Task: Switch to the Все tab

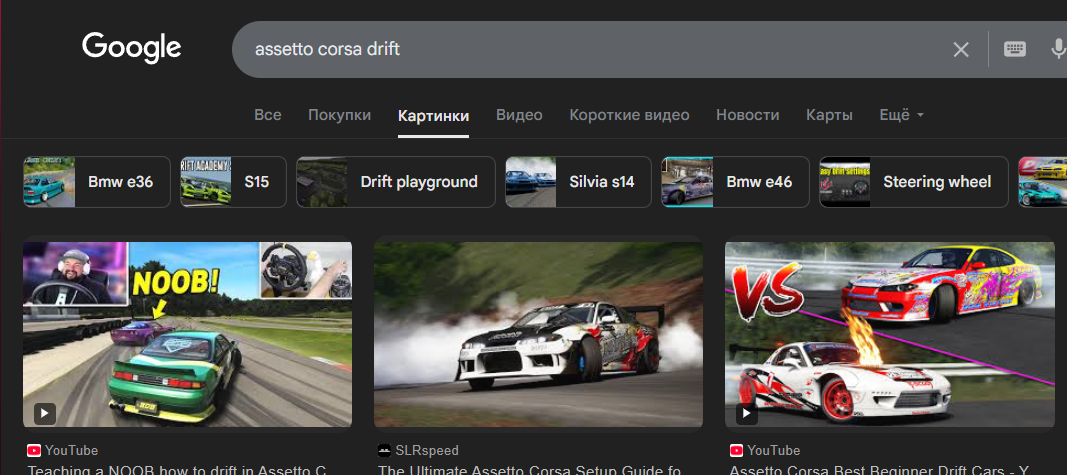Action: 267,115
